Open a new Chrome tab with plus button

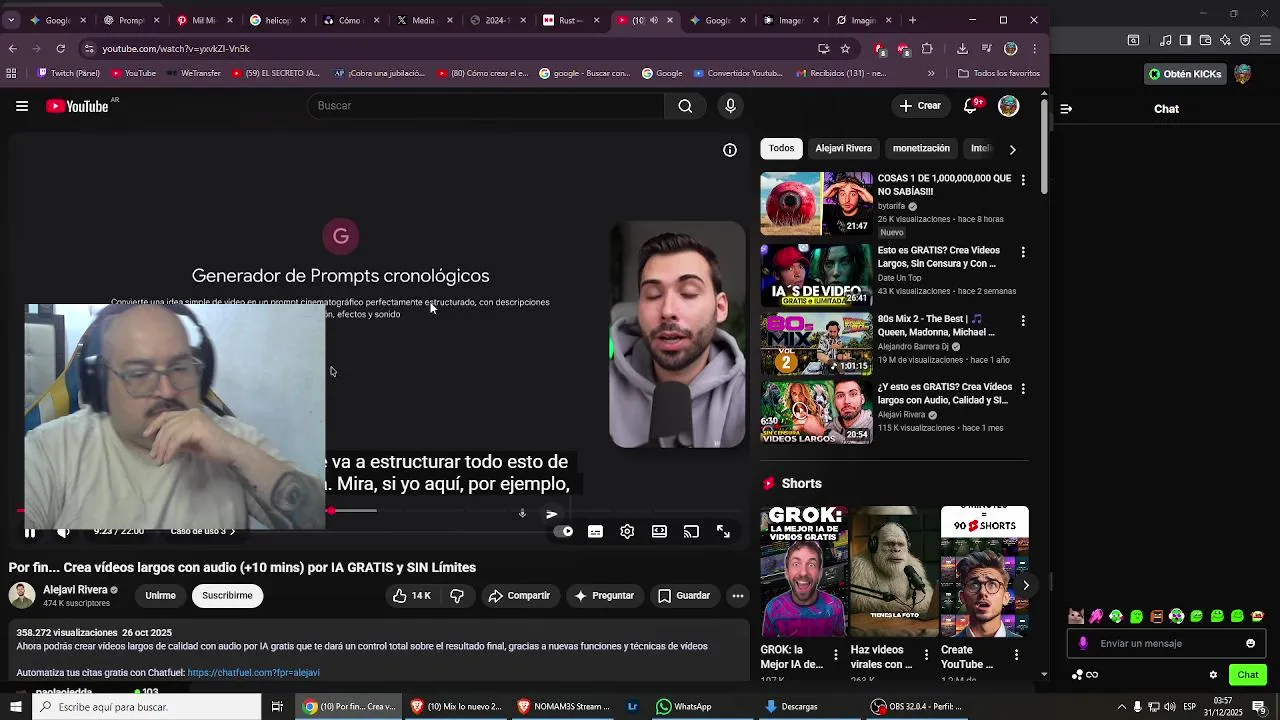912,20
